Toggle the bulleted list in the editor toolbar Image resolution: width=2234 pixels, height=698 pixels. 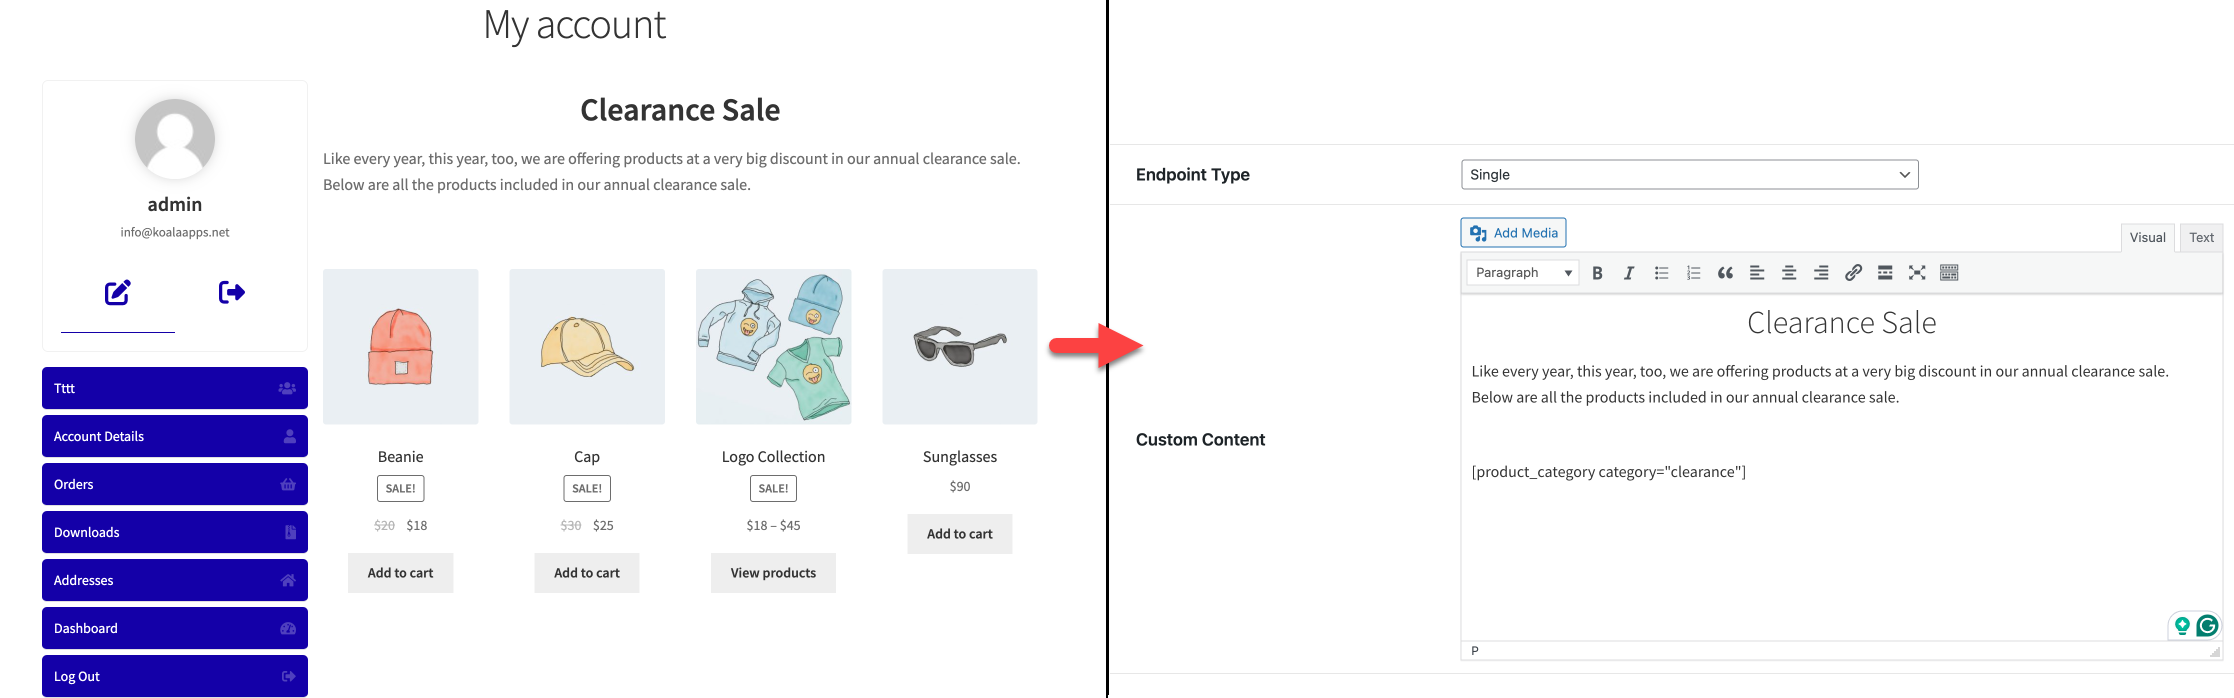click(1661, 272)
